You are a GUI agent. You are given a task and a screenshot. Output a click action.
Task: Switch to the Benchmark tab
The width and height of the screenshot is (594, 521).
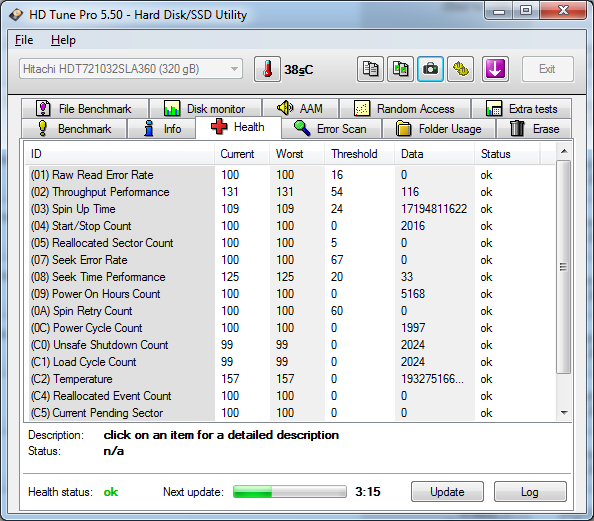coord(74,129)
